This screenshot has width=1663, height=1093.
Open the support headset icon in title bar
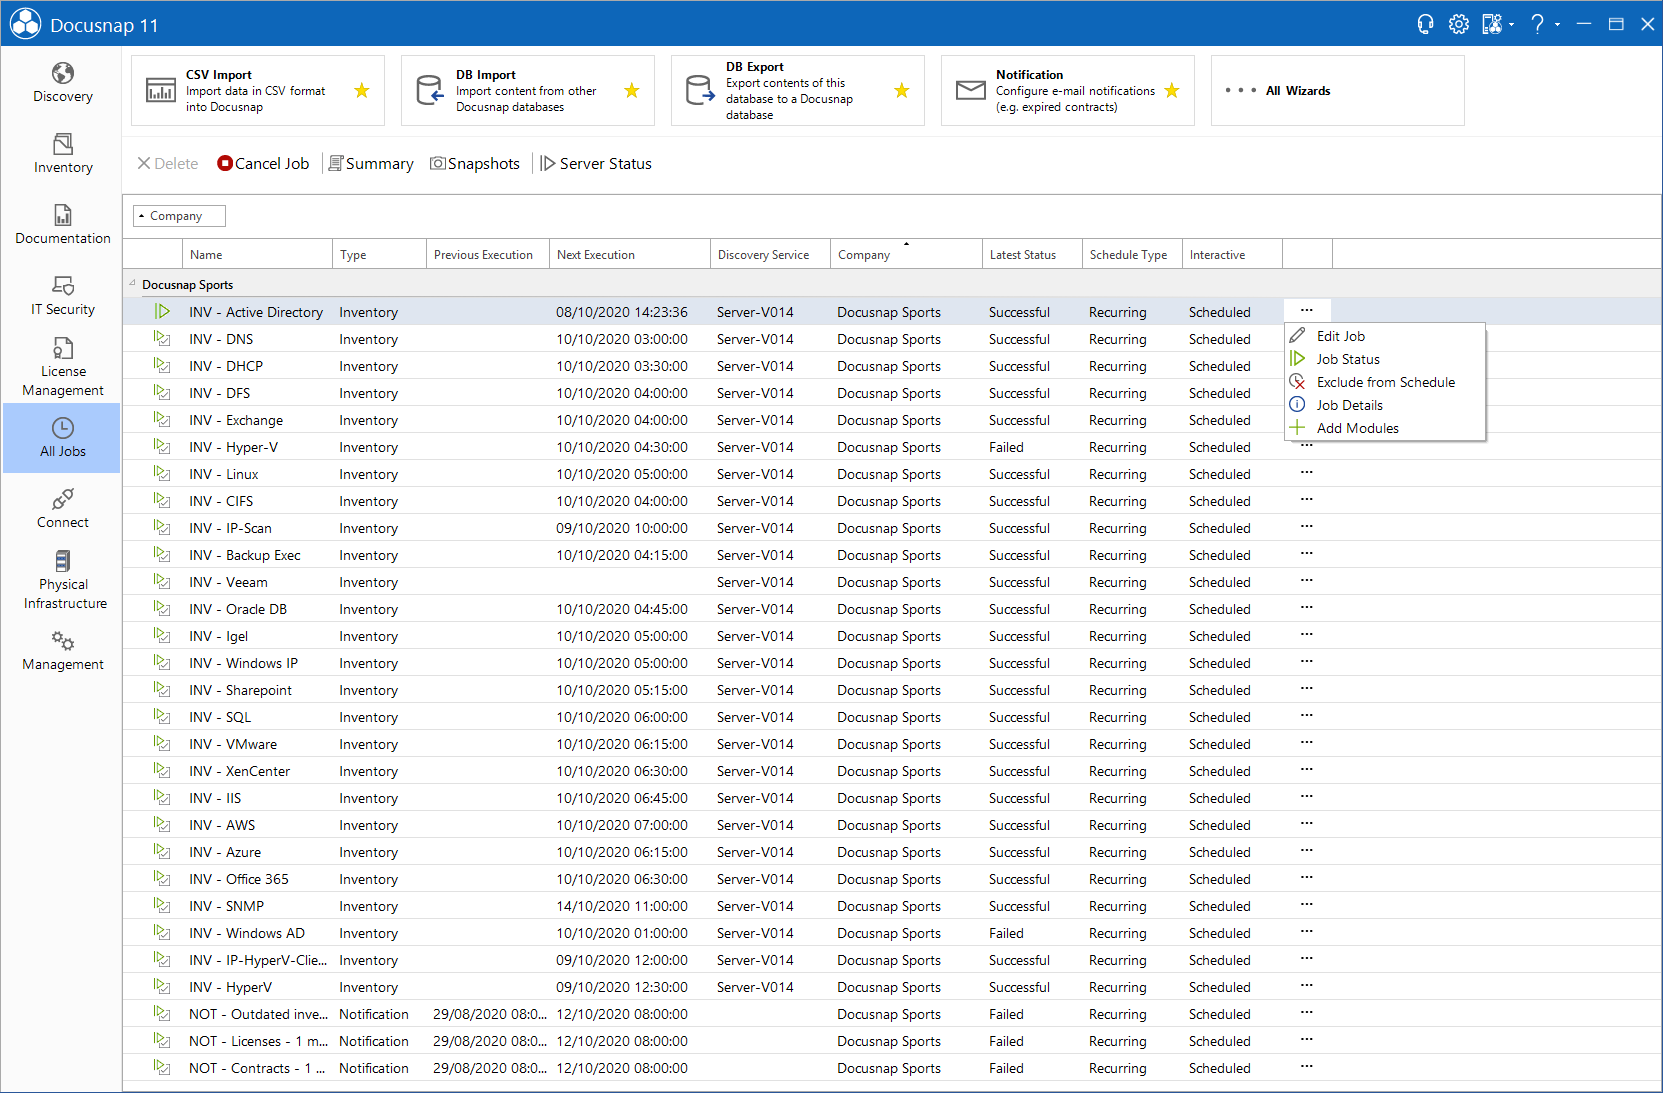1426,24
